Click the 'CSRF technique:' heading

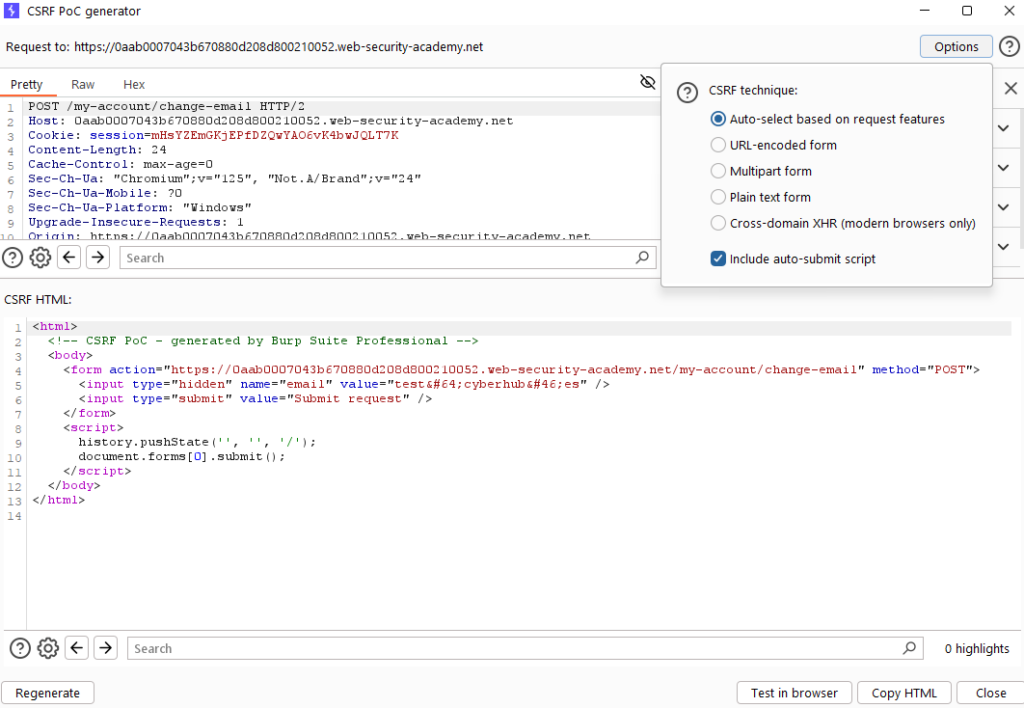coord(753,91)
